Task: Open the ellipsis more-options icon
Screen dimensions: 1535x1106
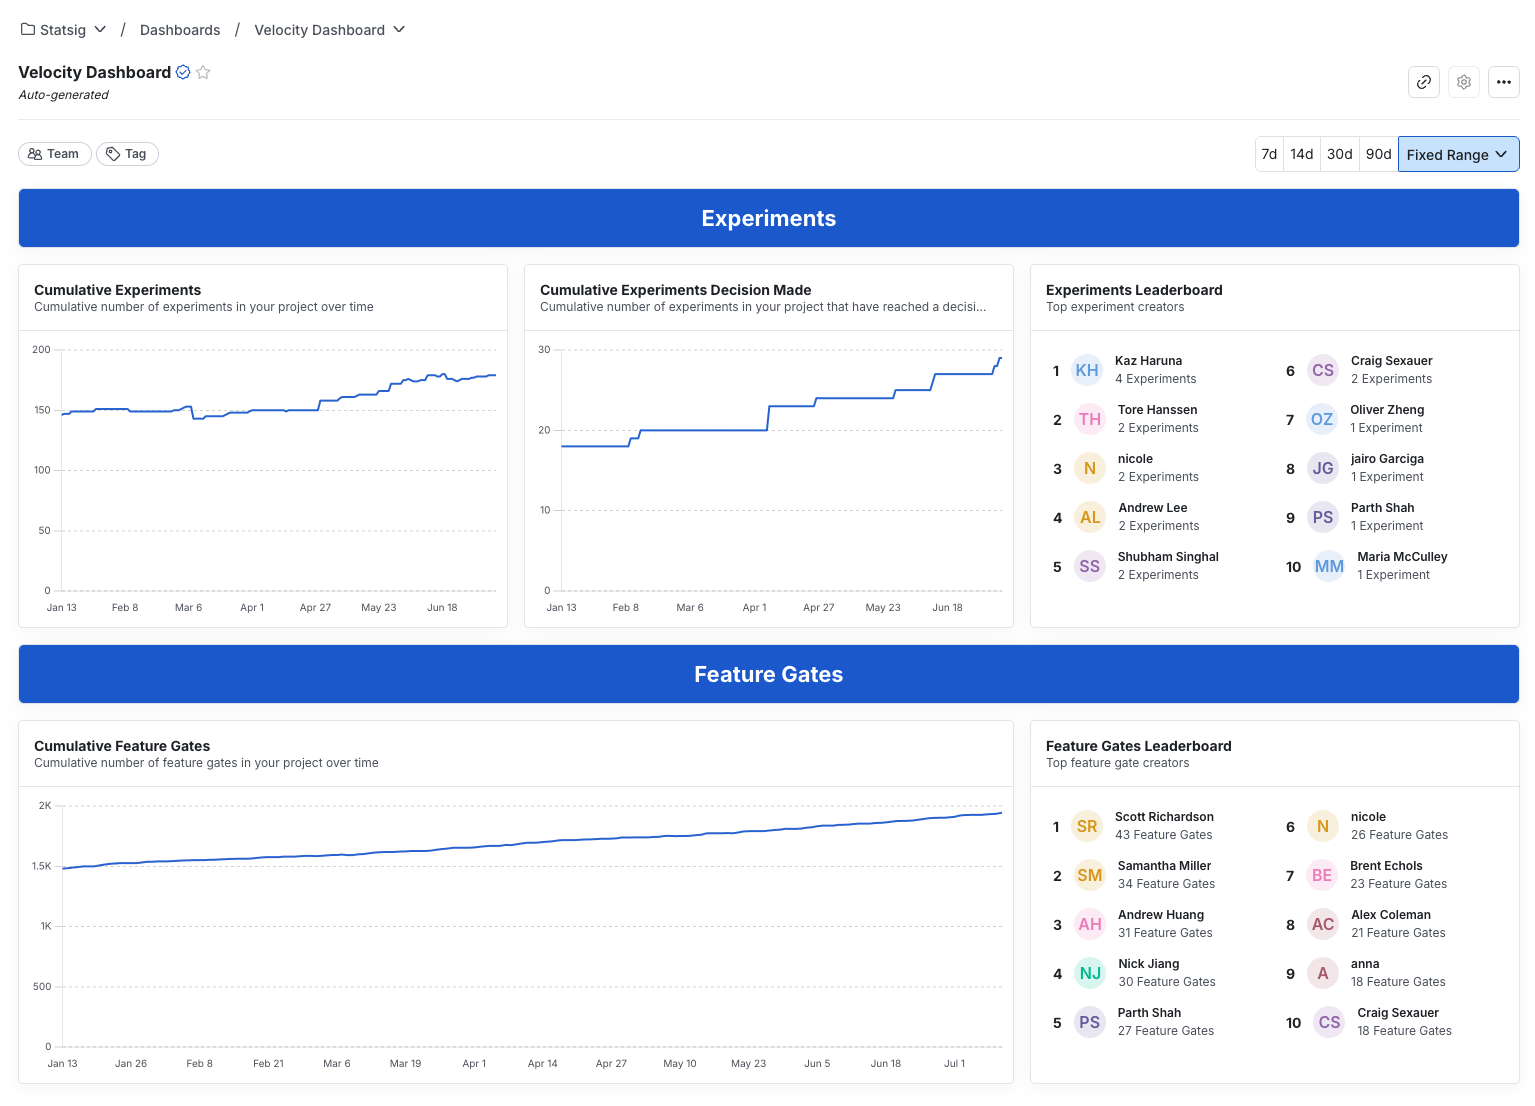Action: [x=1504, y=82]
